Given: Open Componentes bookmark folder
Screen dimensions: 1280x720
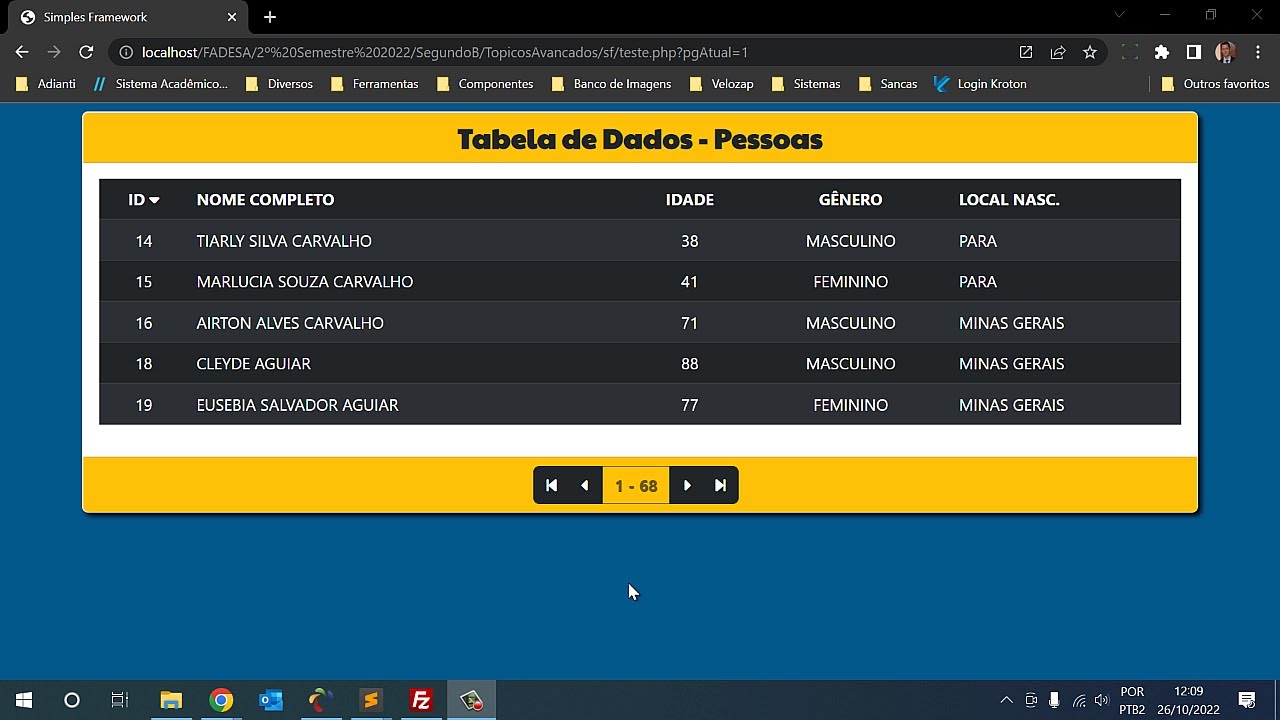Looking at the screenshot, I should tap(485, 84).
